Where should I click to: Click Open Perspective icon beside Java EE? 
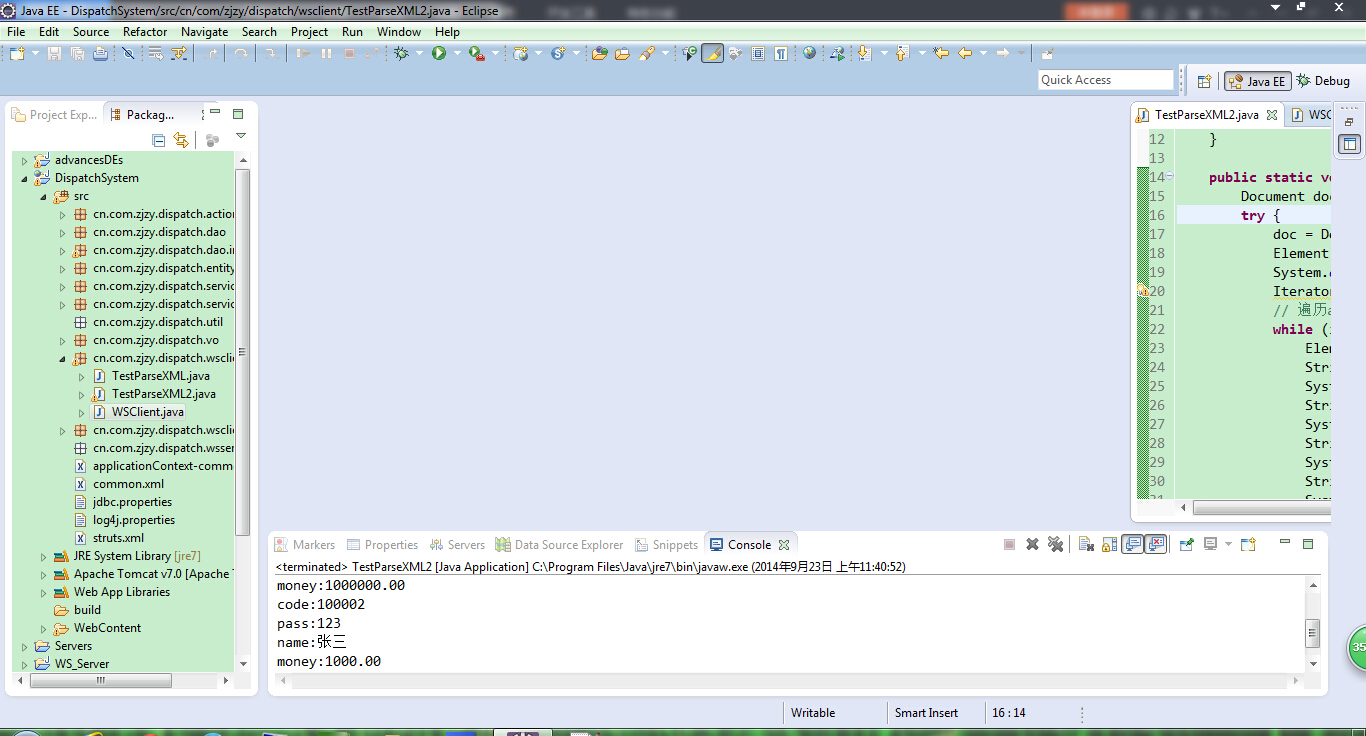1205,81
